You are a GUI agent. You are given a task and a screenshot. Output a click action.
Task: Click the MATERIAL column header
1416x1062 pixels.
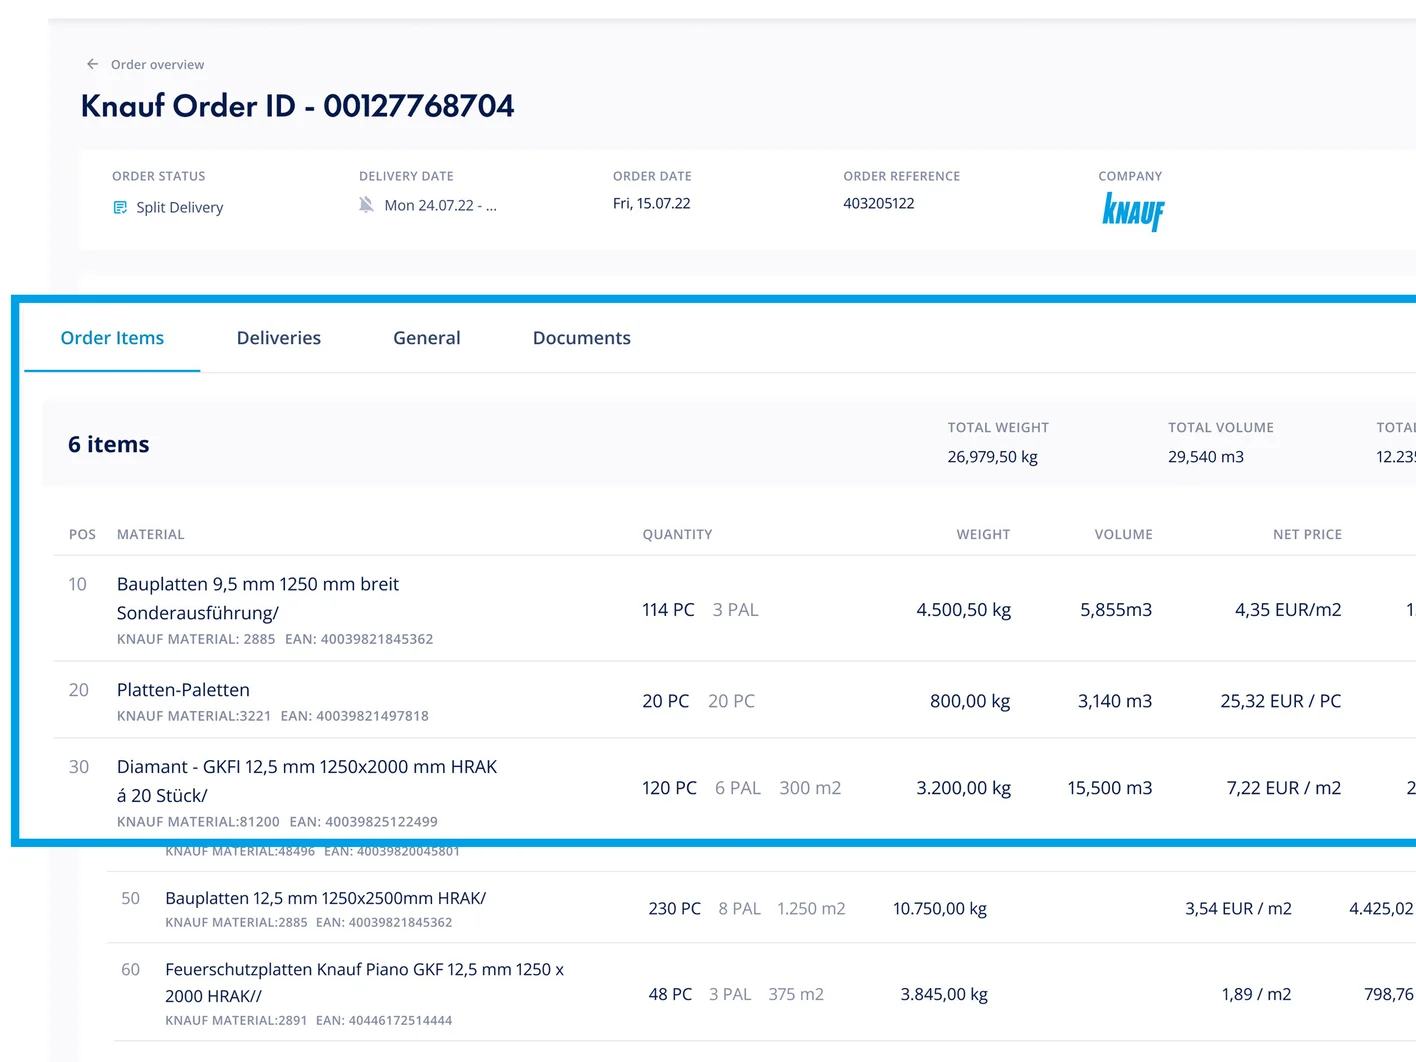[151, 534]
